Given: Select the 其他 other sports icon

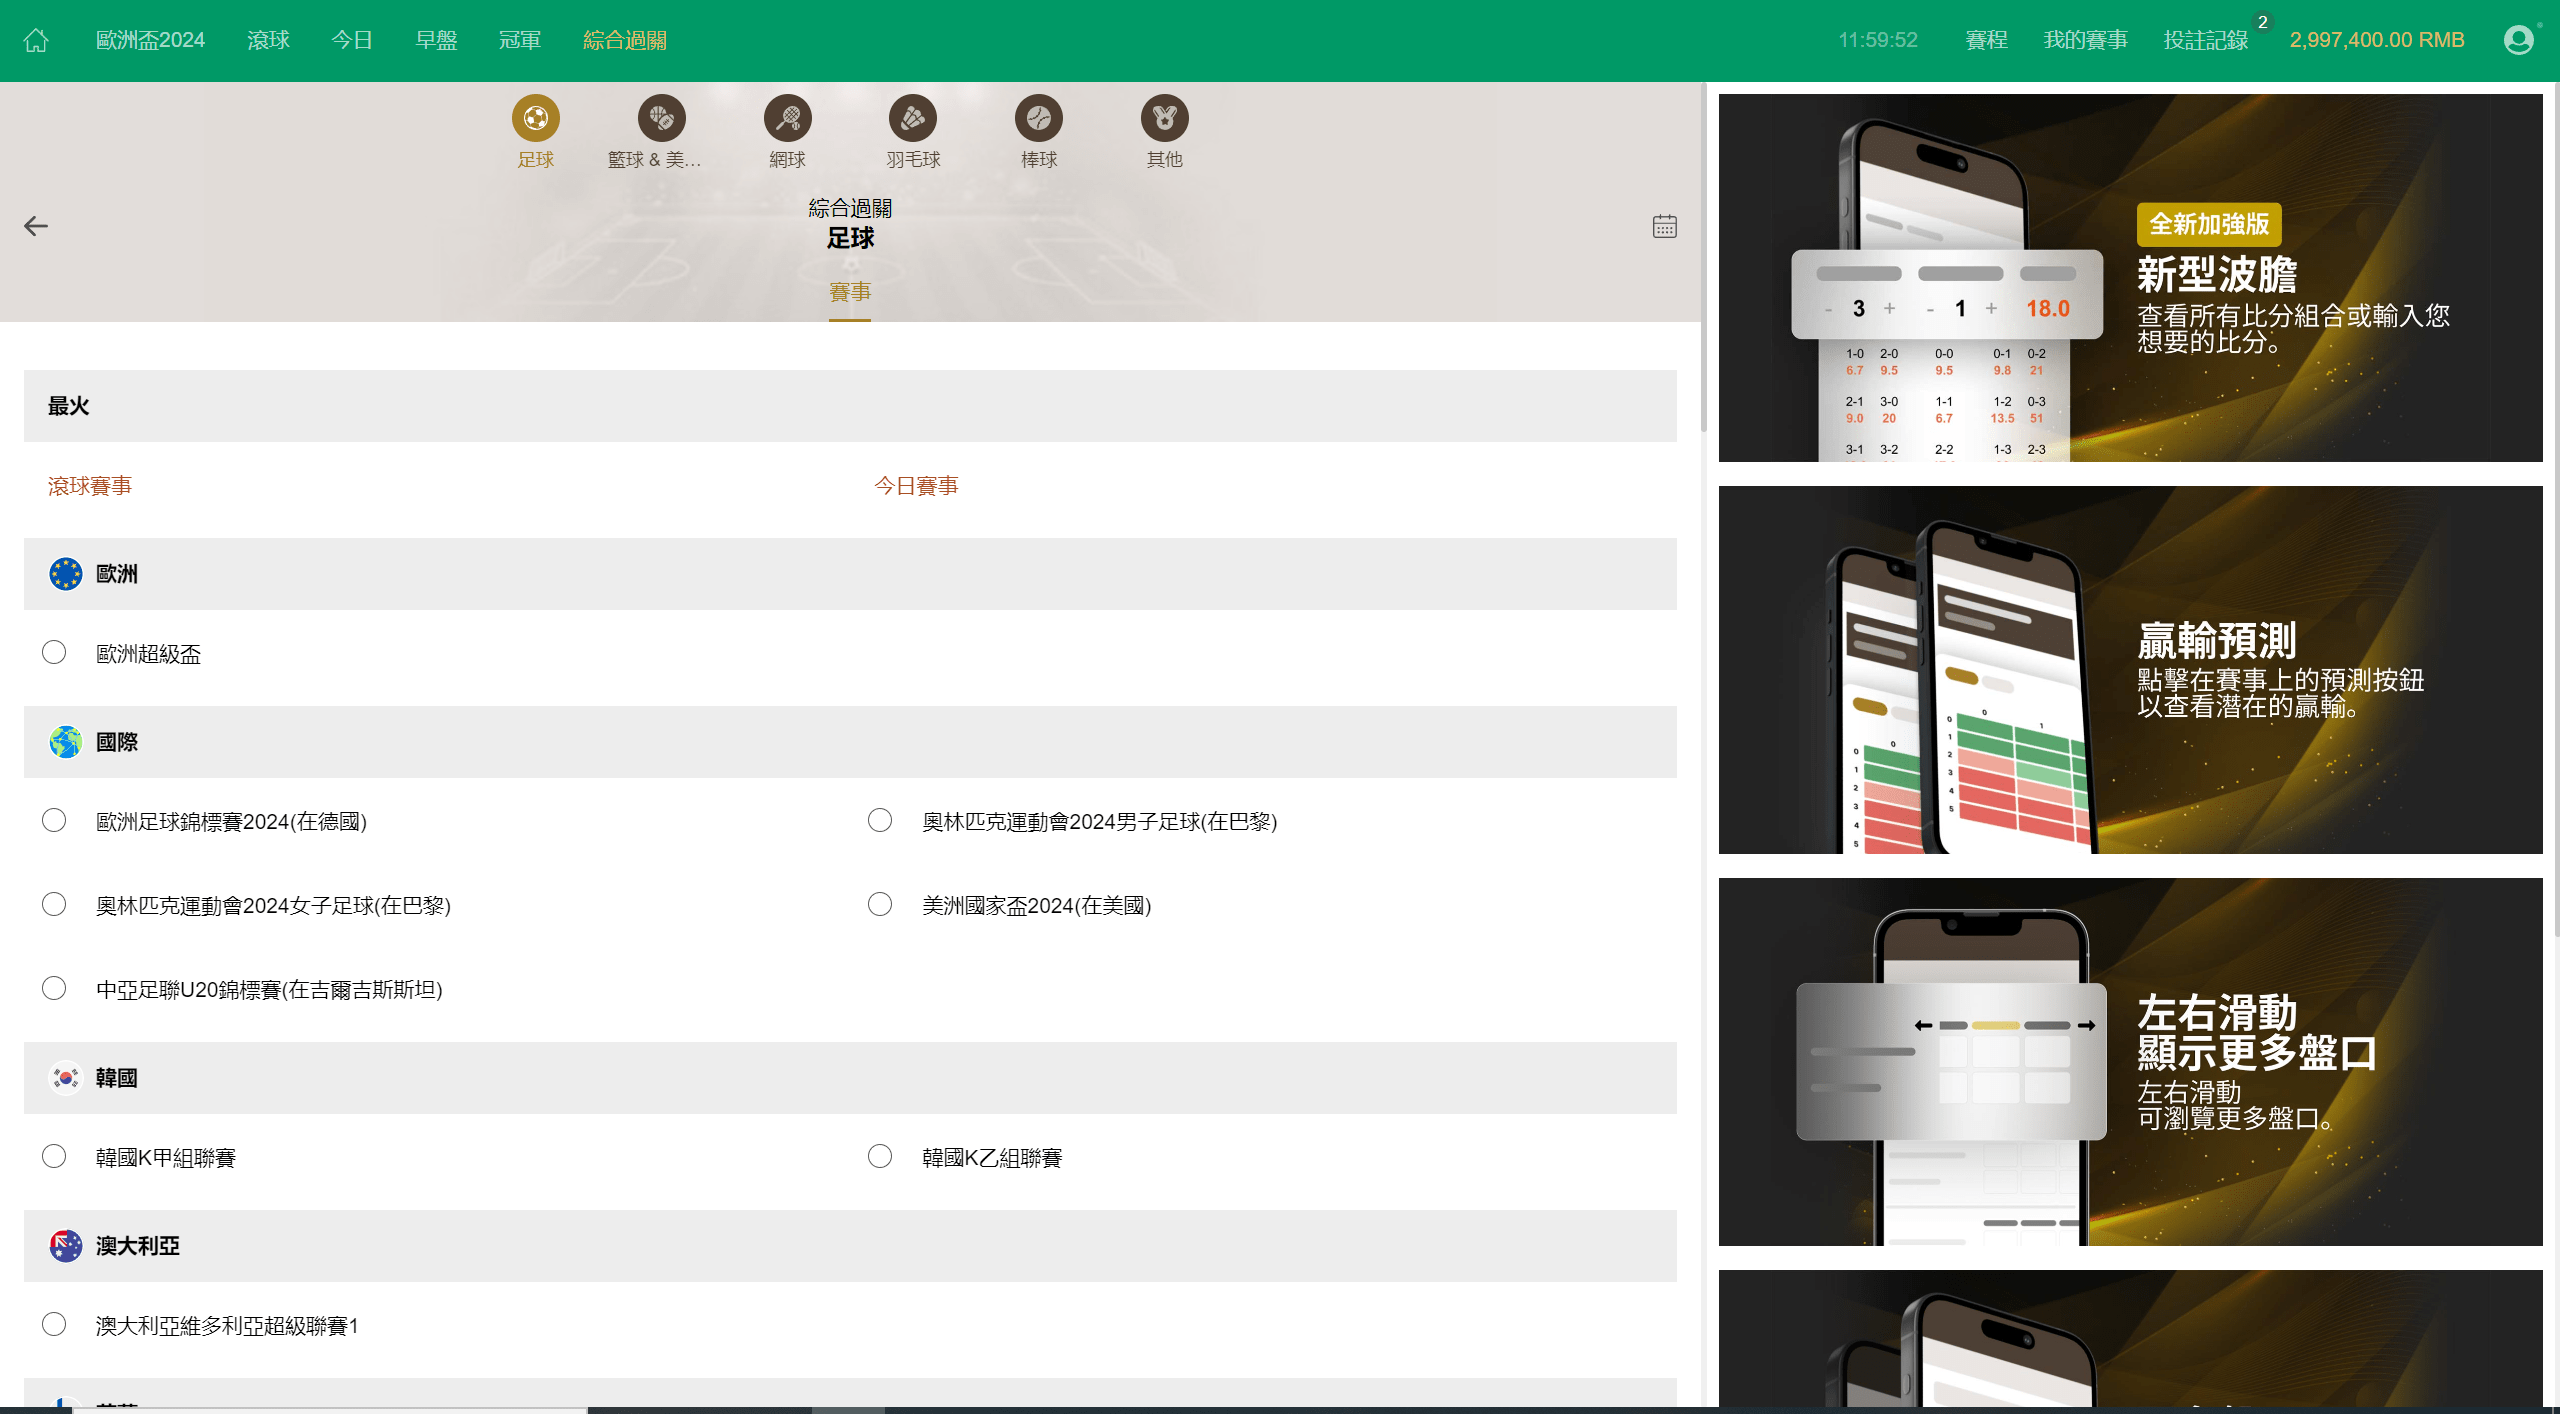Looking at the screenshot, I should tap(1164, 119).
